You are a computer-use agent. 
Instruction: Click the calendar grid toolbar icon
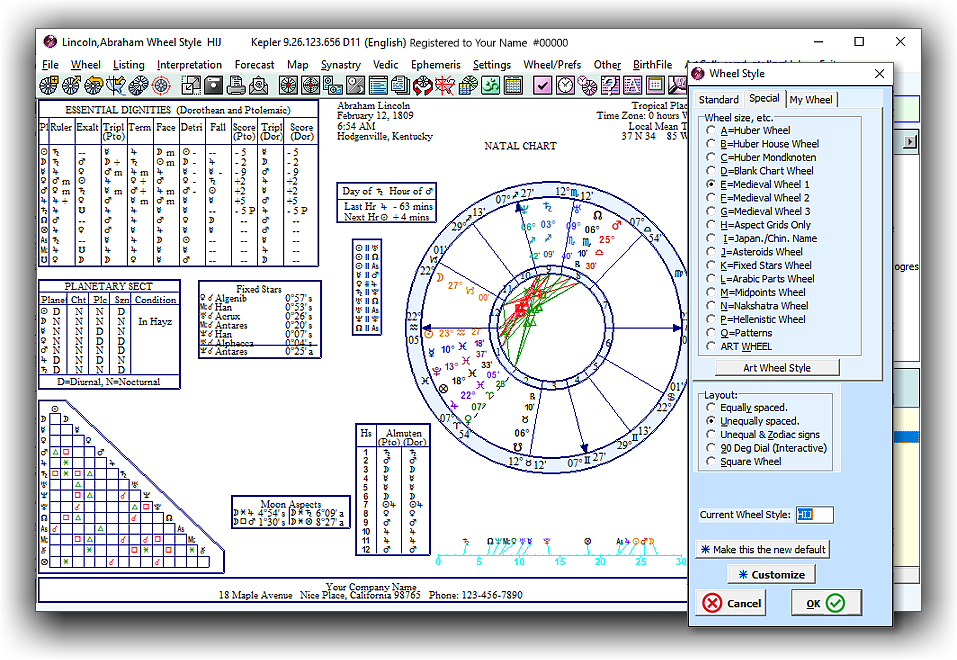512,86
